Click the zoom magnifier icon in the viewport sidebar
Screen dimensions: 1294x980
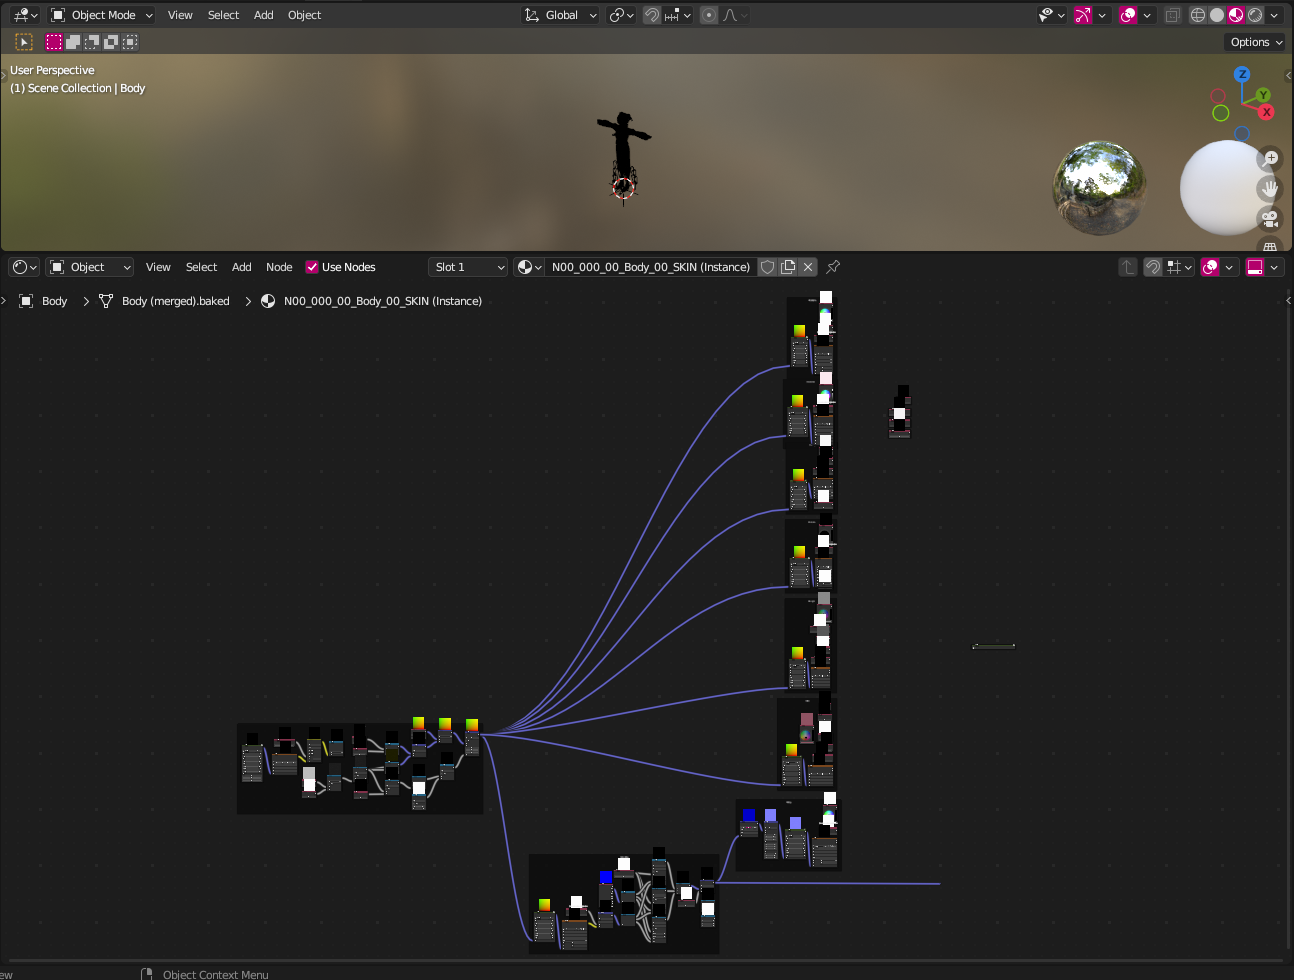pyautogui.click(x=1270, y=158)
